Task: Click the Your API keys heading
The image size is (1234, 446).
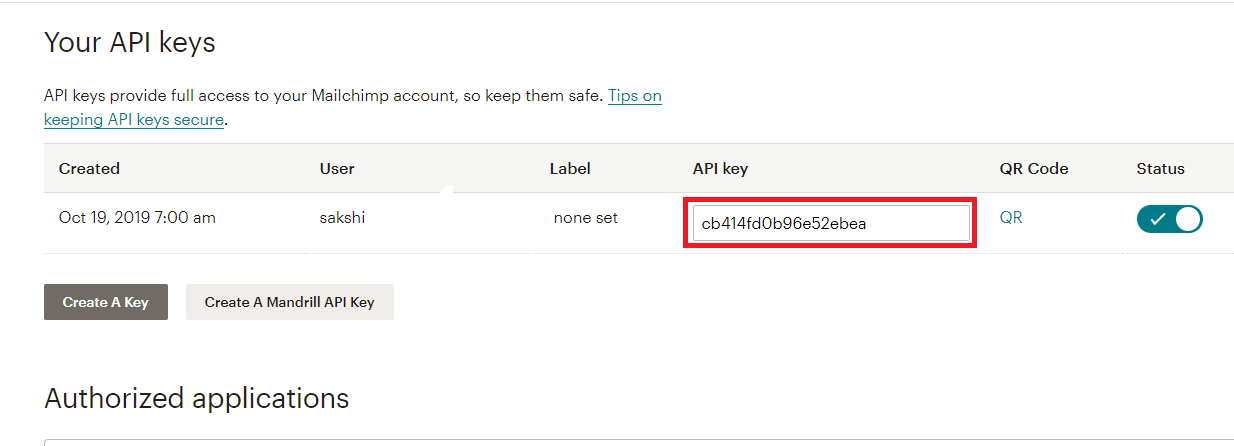Action: pos(130,42)
